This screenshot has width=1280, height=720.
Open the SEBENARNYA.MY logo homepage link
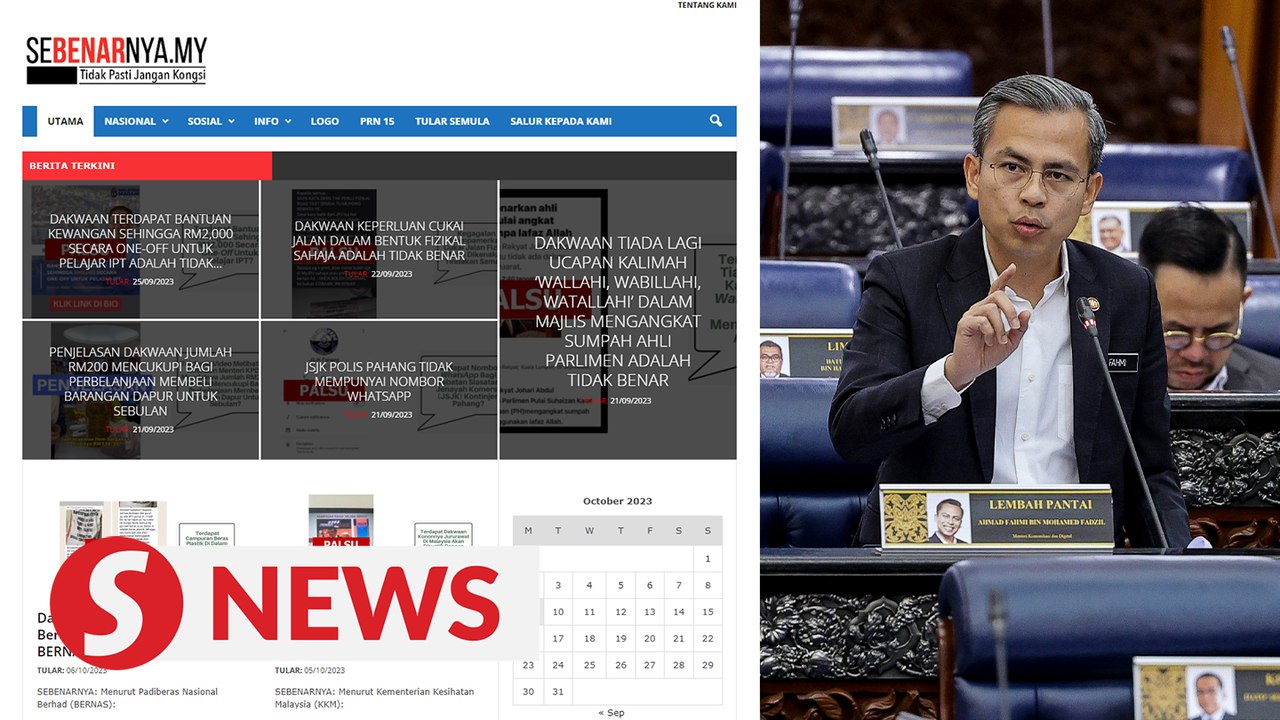(117, 61)
